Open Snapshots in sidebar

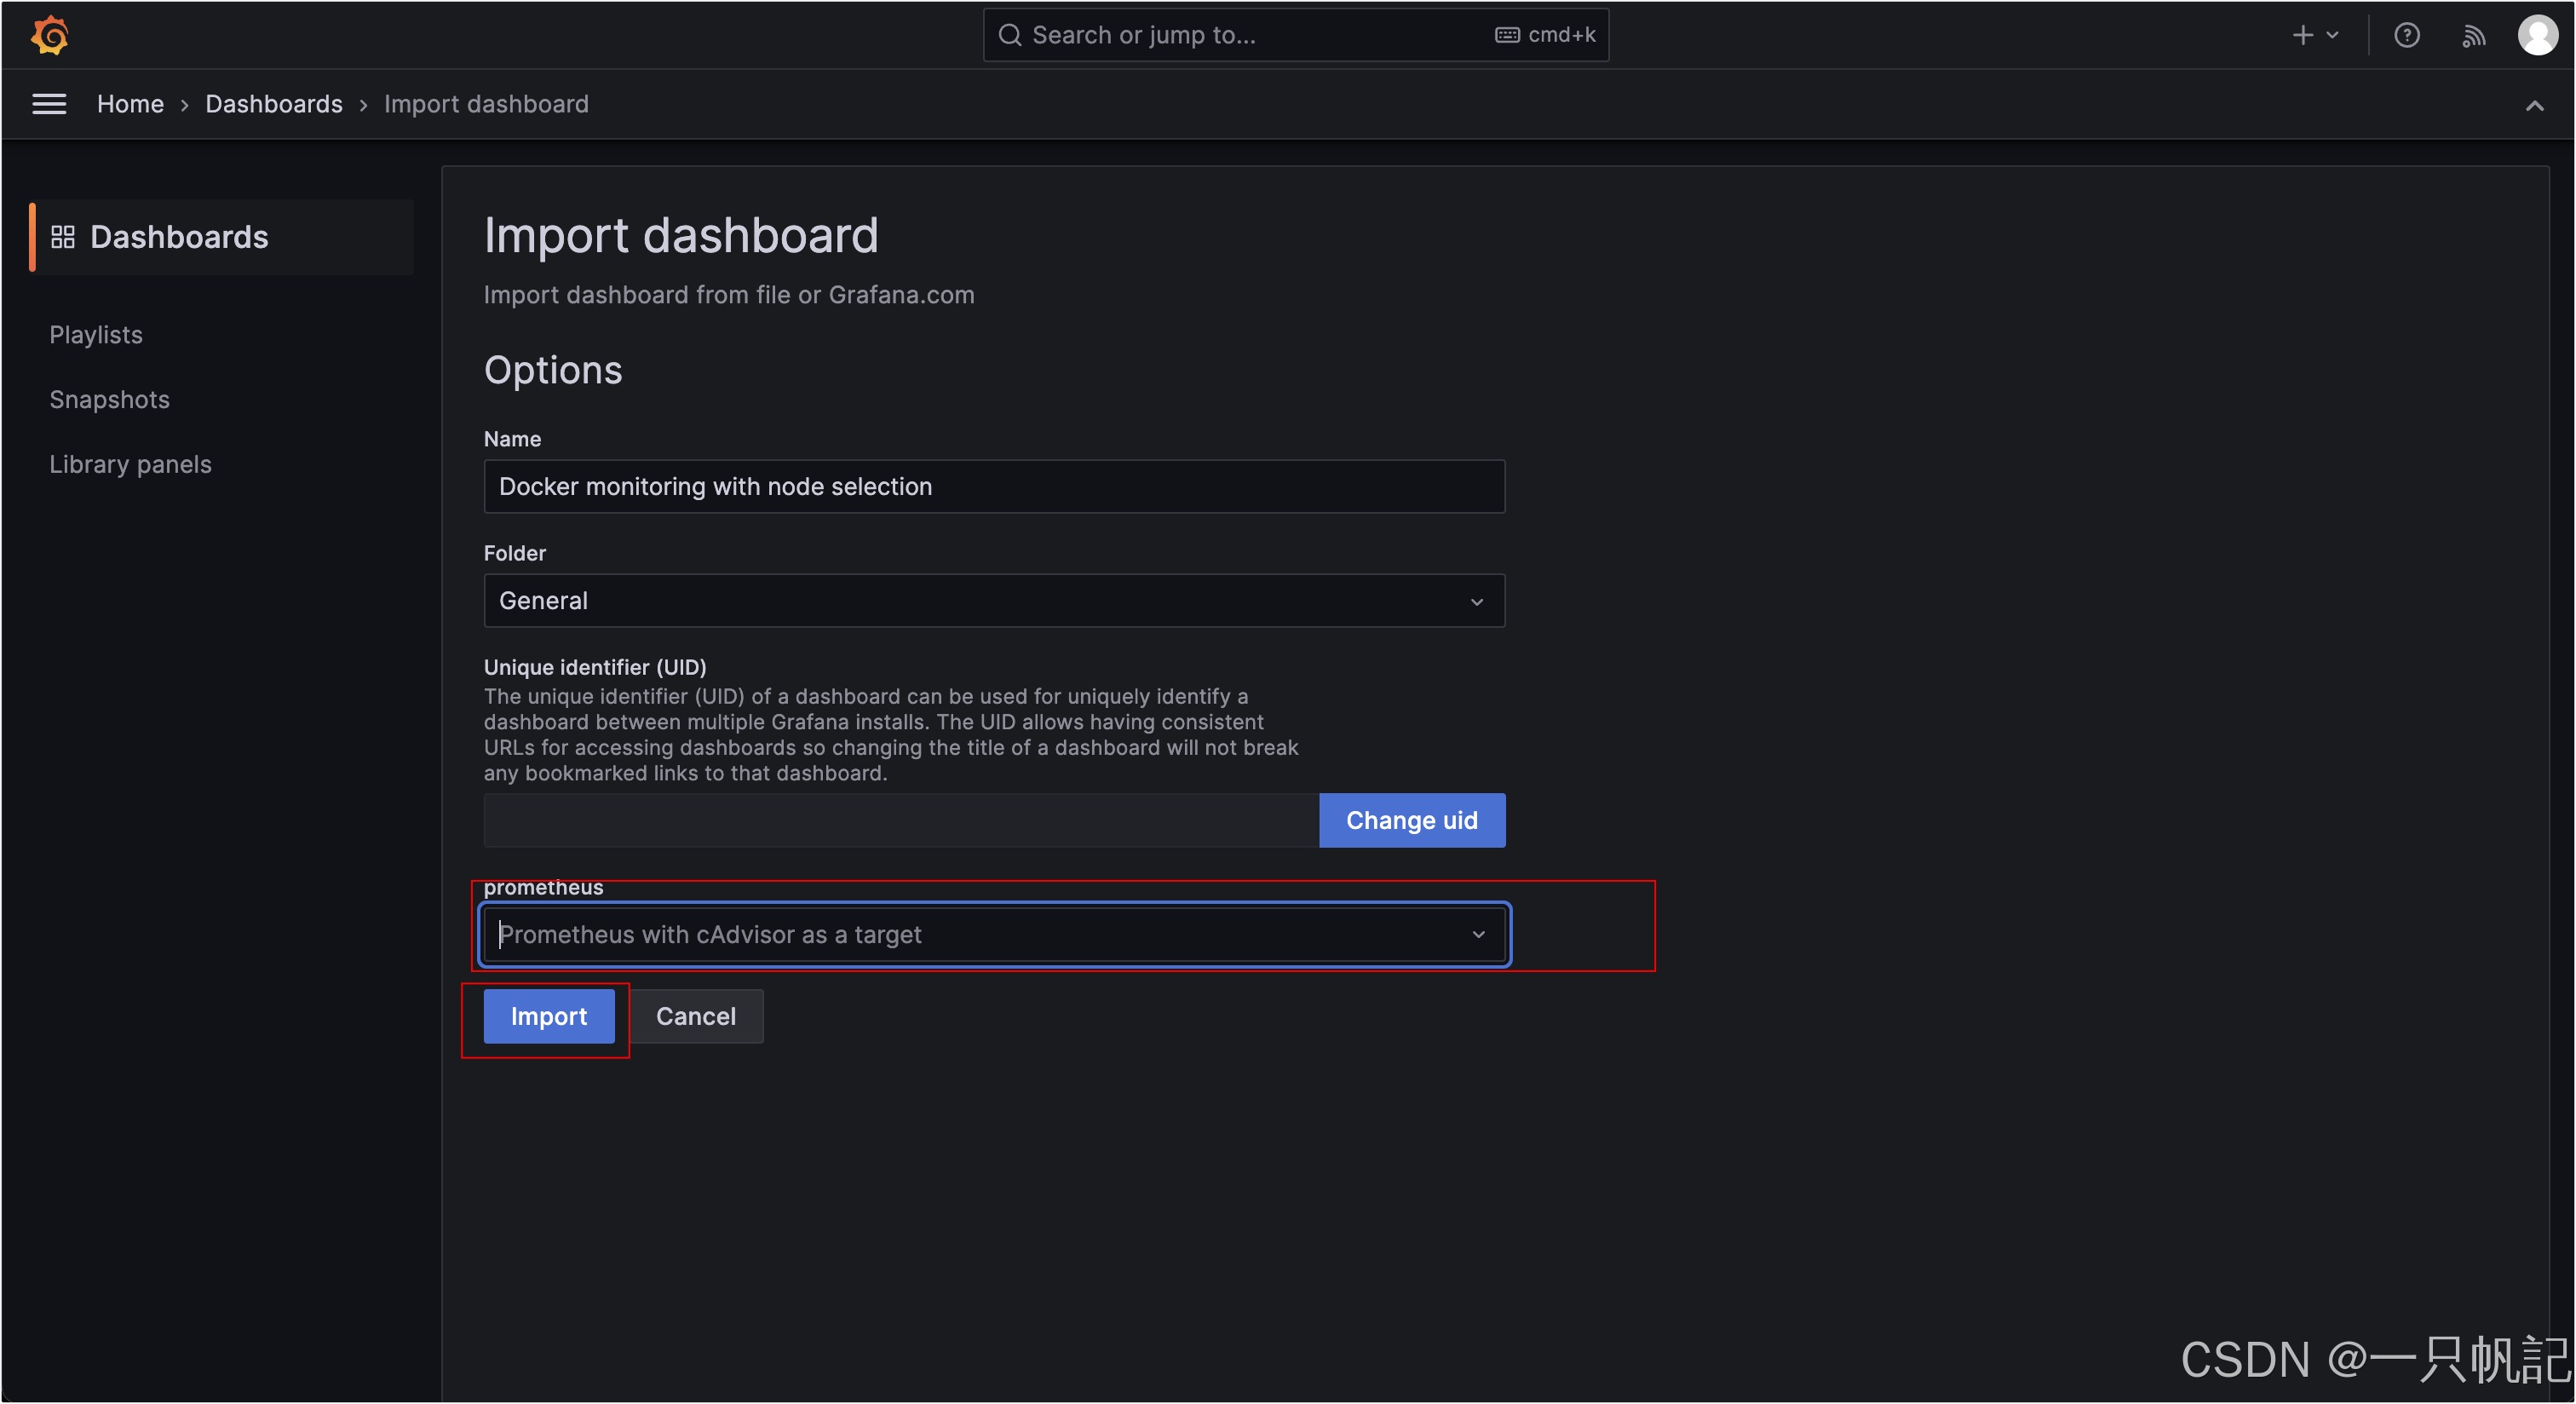[109, 400]
